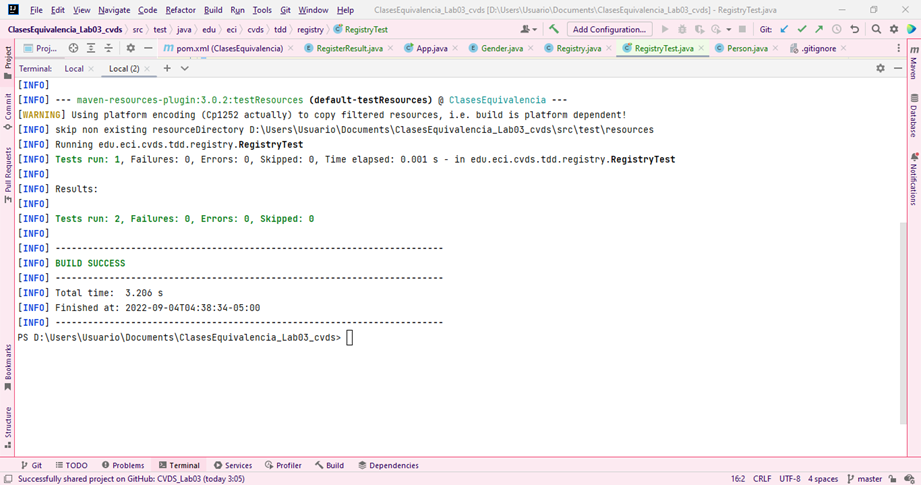This screenshot has height=485, width=921.
Task: Change UTF-8 file encoding
Action: [789, 479]
